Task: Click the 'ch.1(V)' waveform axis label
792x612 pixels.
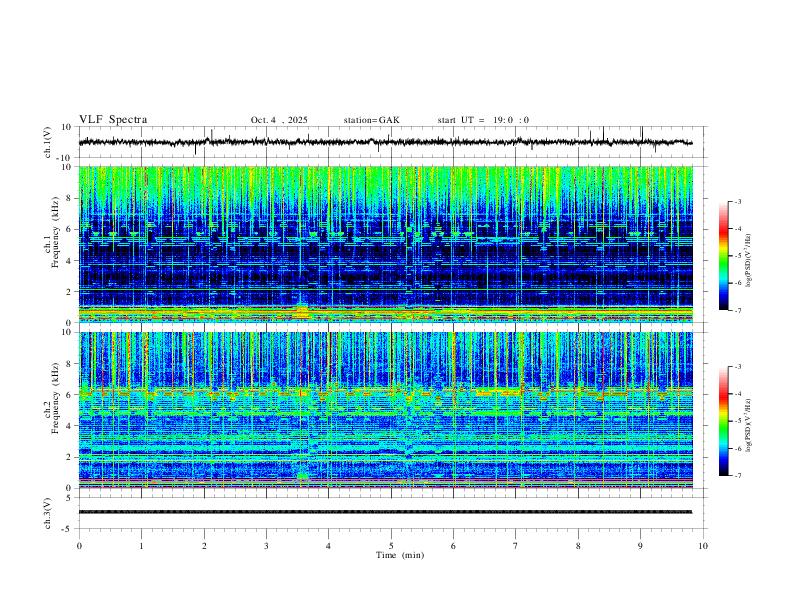Action: click(48, 142)
